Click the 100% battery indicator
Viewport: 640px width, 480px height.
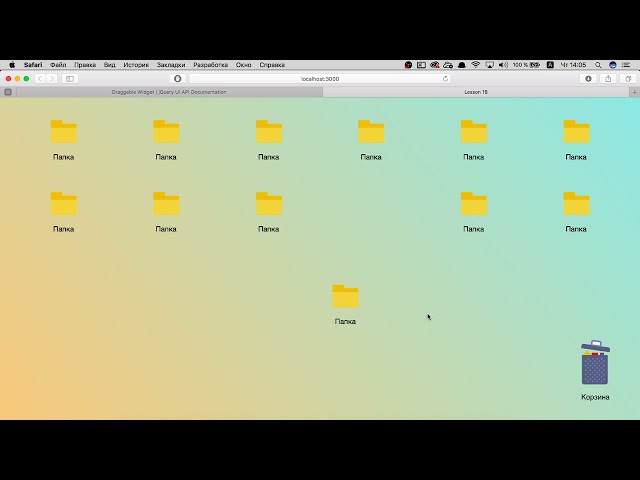tap(527, 65)
